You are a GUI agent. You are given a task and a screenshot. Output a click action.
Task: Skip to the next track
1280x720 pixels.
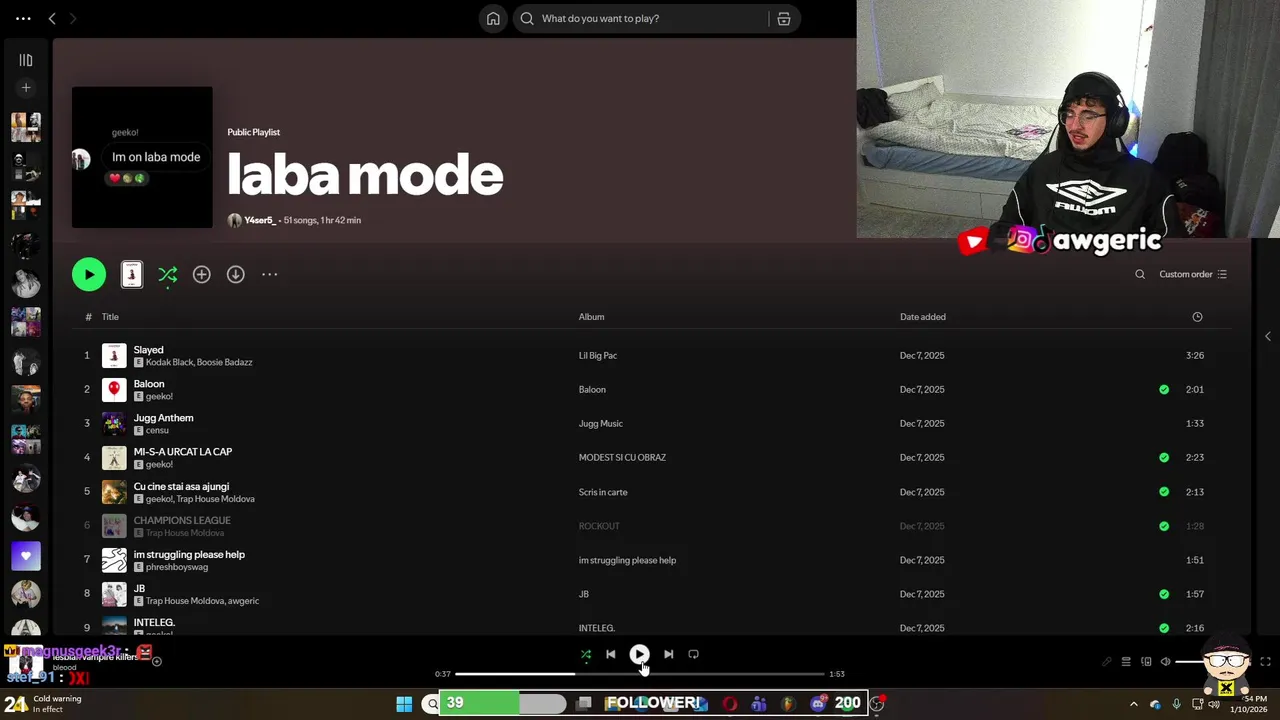[x=668, y=654]
